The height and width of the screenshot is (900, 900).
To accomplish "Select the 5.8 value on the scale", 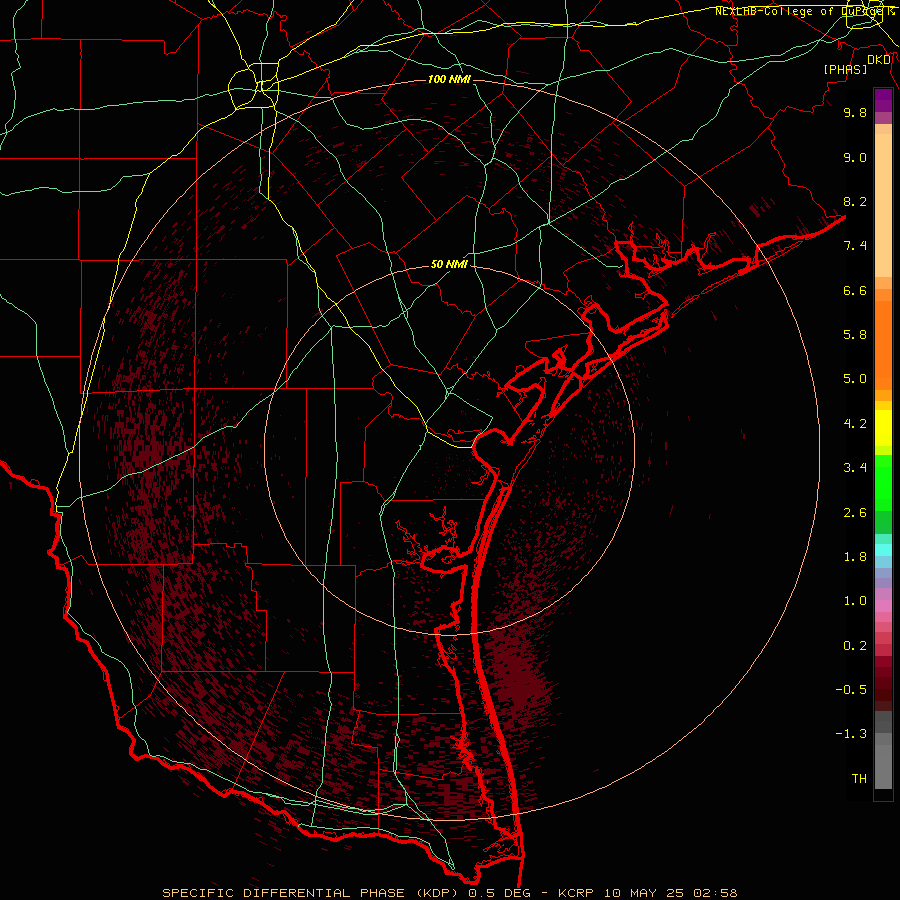I will click(x=855, y=335).
